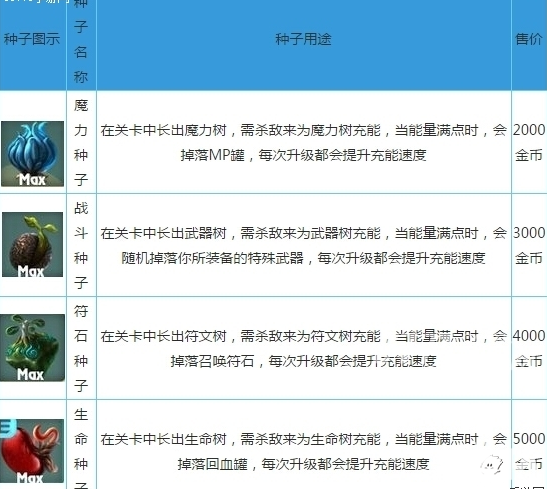Viewport: 547px width, 489px height.
Task: Click the red 生命种子 seed image
Action: [x=32, y=451]
